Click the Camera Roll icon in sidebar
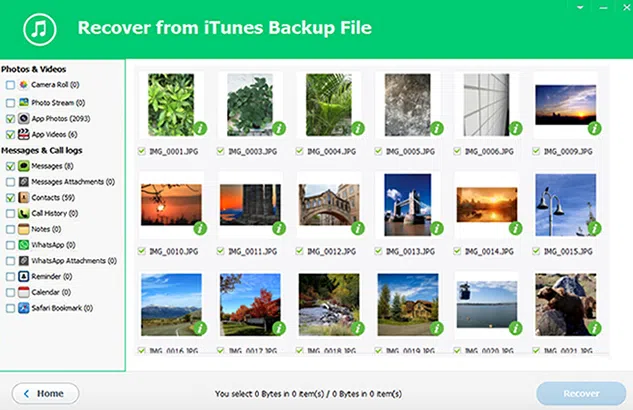 [x=22, y=86]
